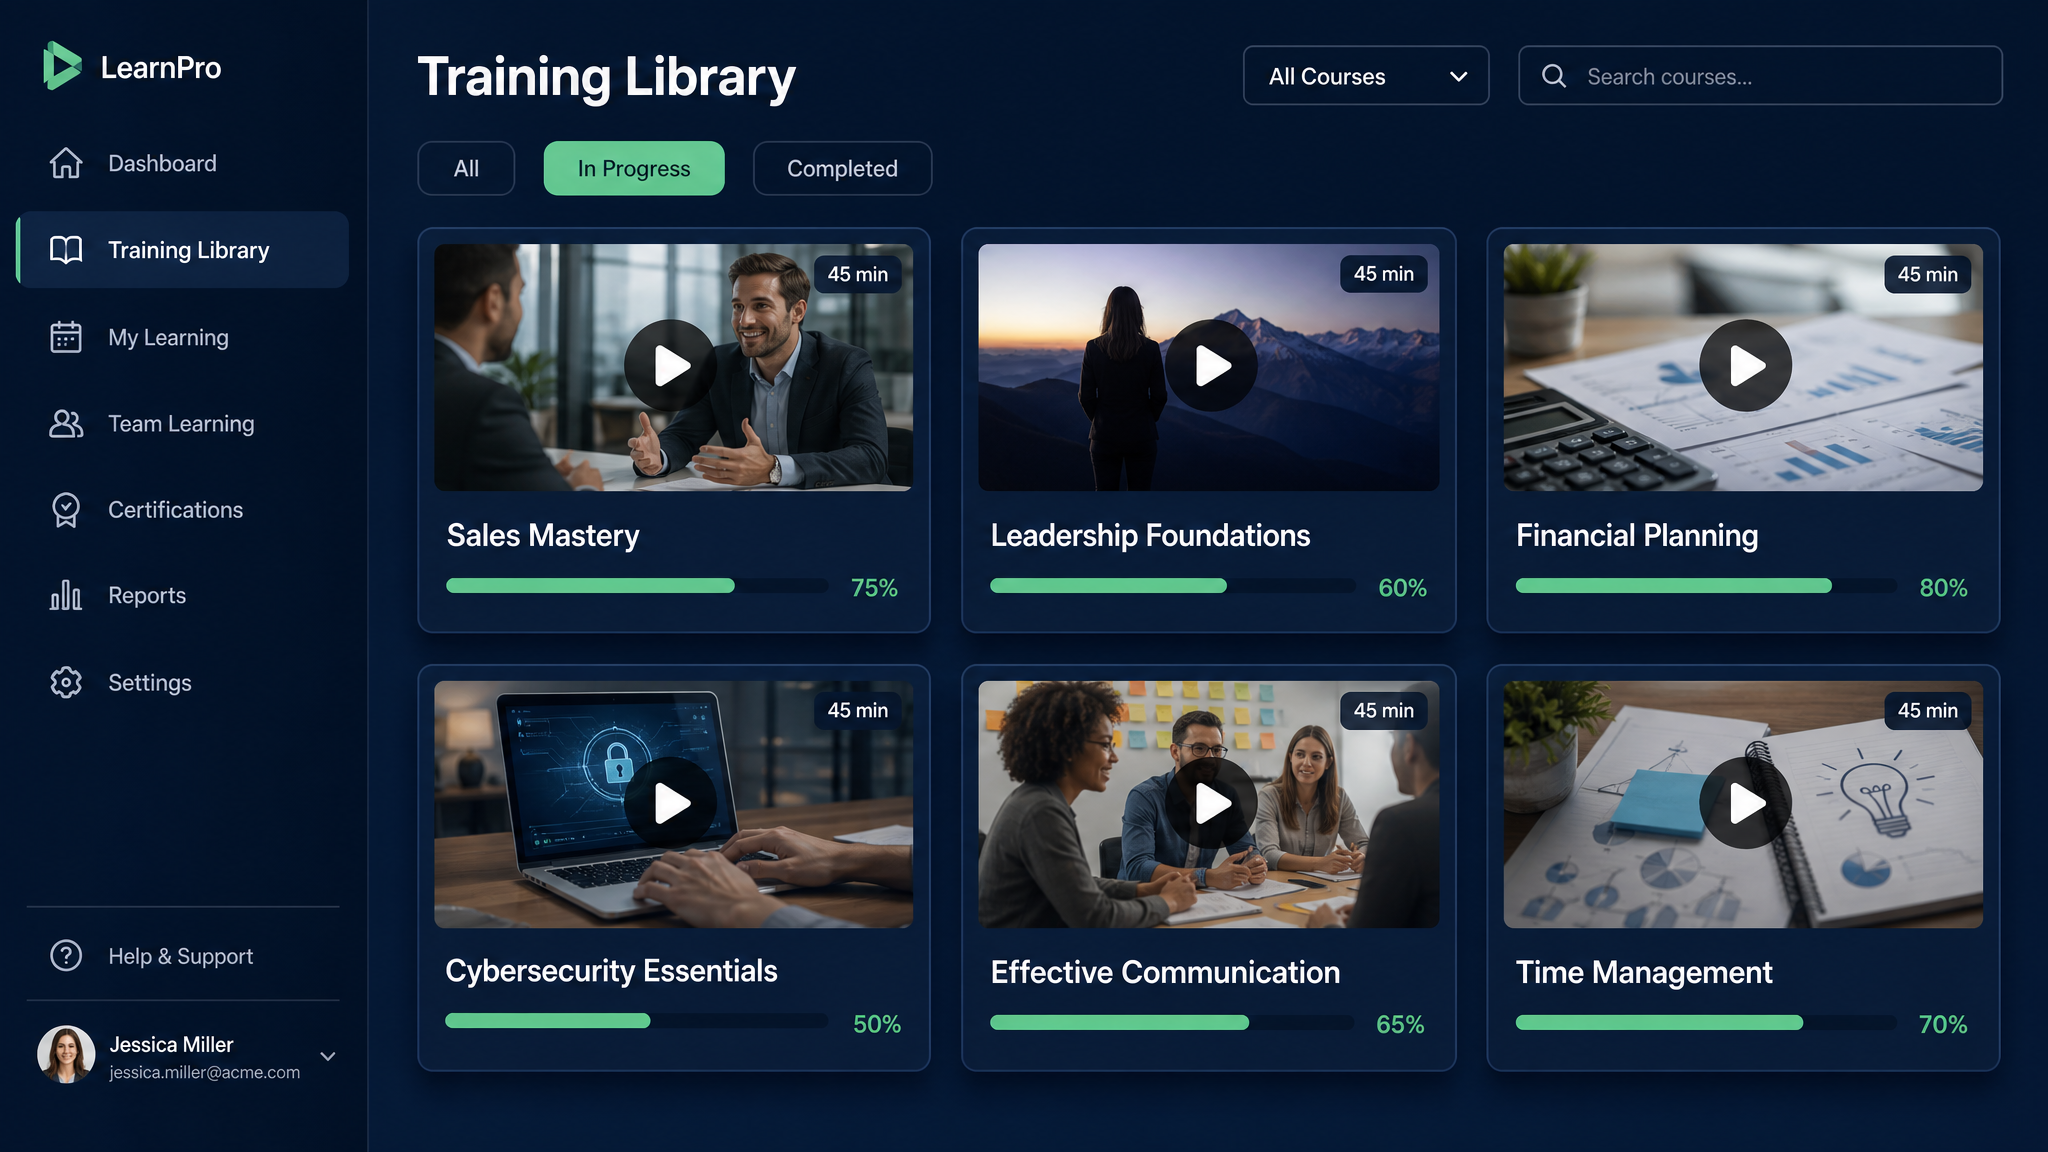
Task: Click the Cybersecurity Essentials course title
Action: point(611,971)
